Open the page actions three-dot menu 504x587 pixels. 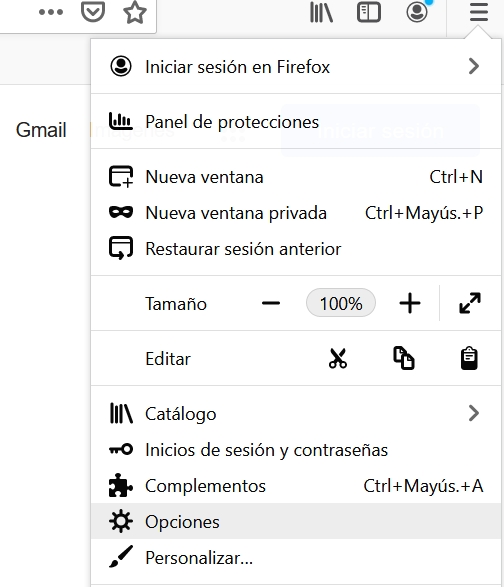tap(51, 12)
